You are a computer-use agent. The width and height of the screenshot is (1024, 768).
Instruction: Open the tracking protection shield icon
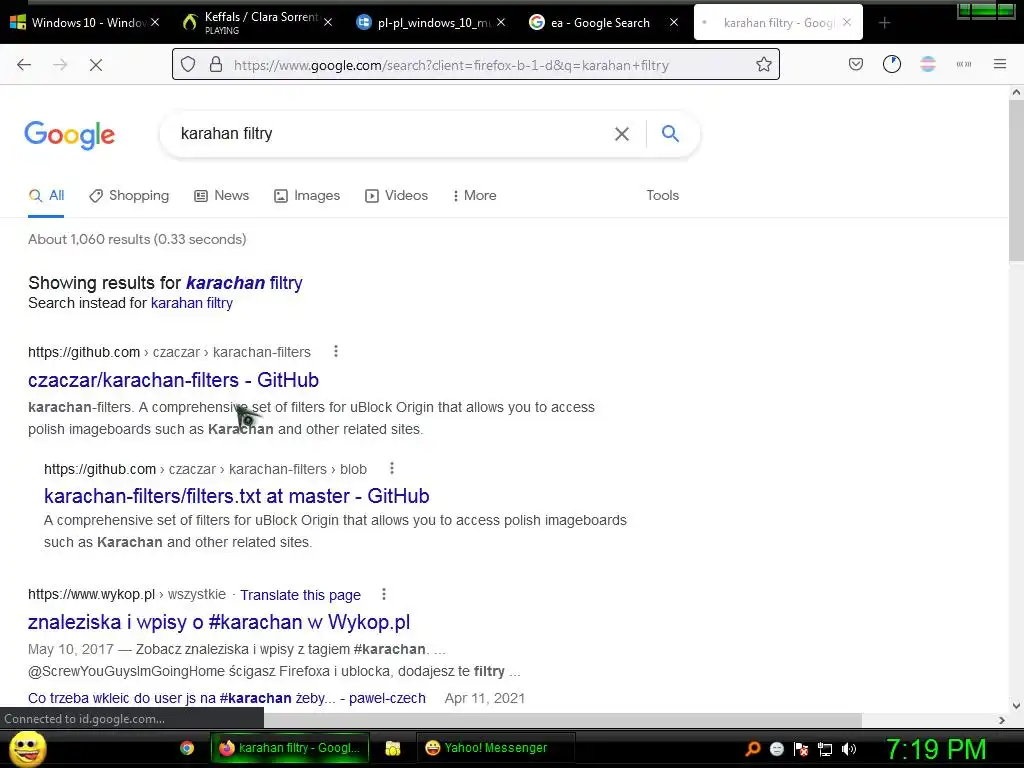(188, 65)
